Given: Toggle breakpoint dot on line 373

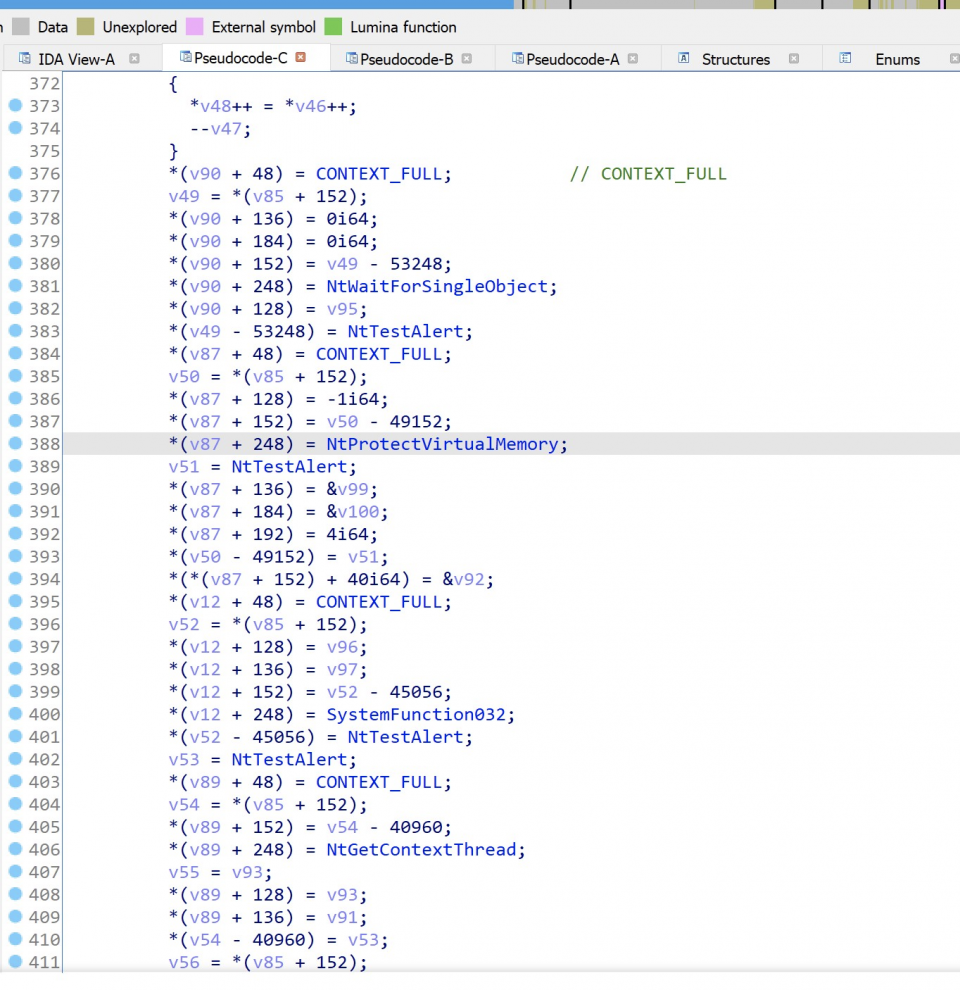Looking at the screenshot, I should coord(16,105).
